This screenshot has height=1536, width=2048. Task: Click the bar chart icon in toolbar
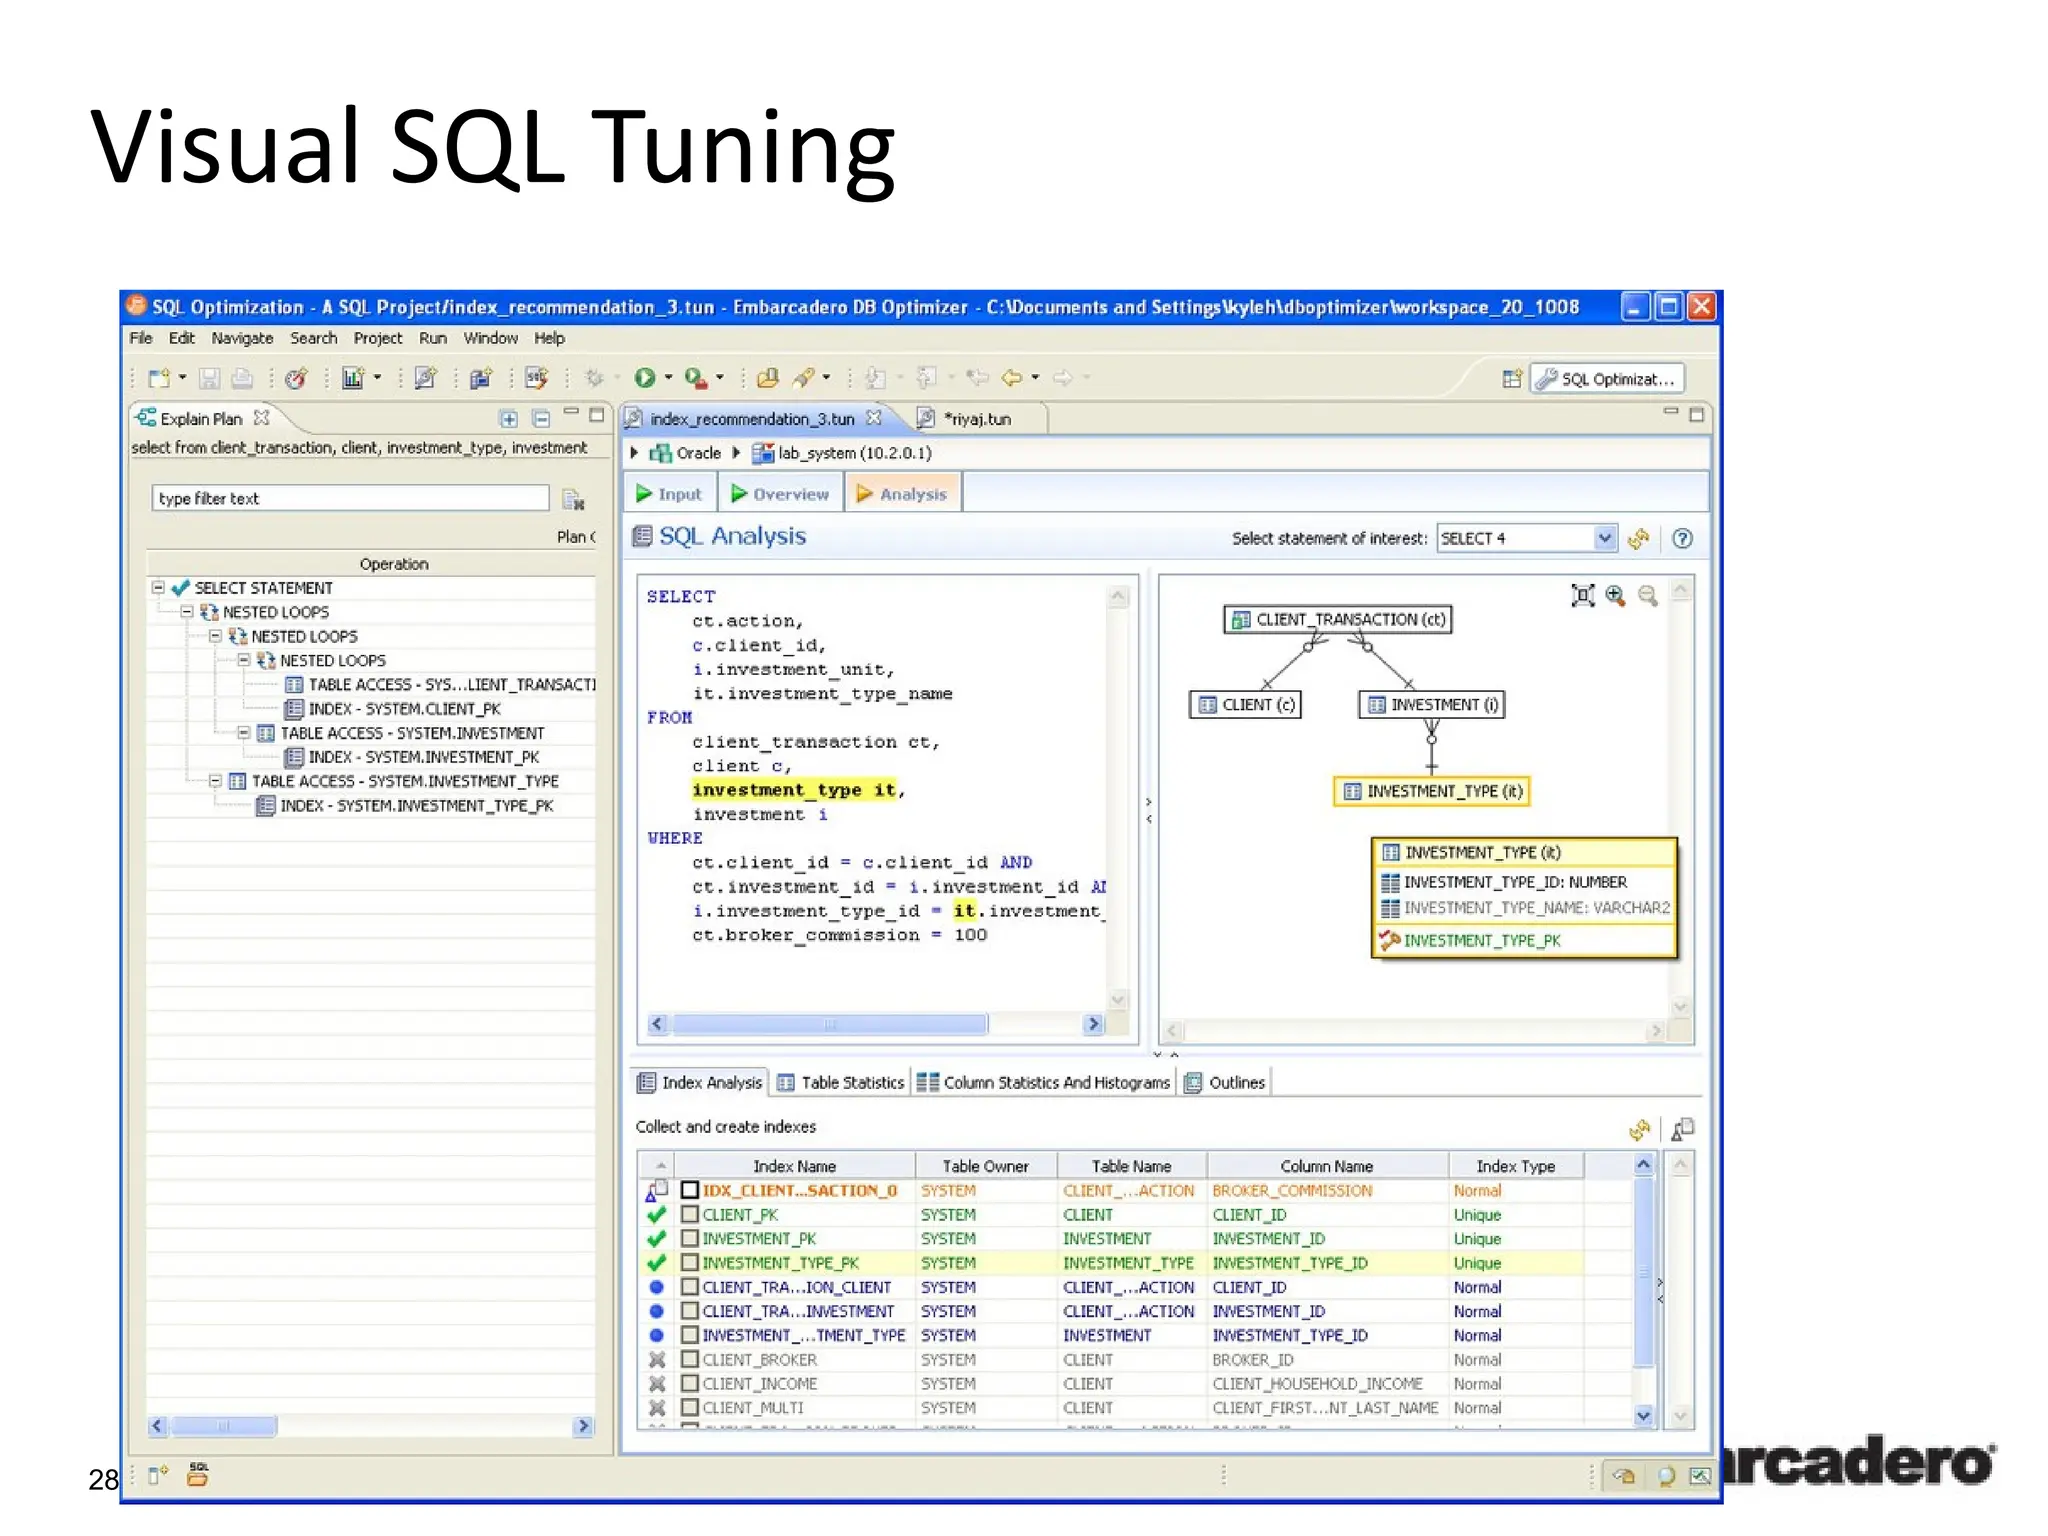353,378
